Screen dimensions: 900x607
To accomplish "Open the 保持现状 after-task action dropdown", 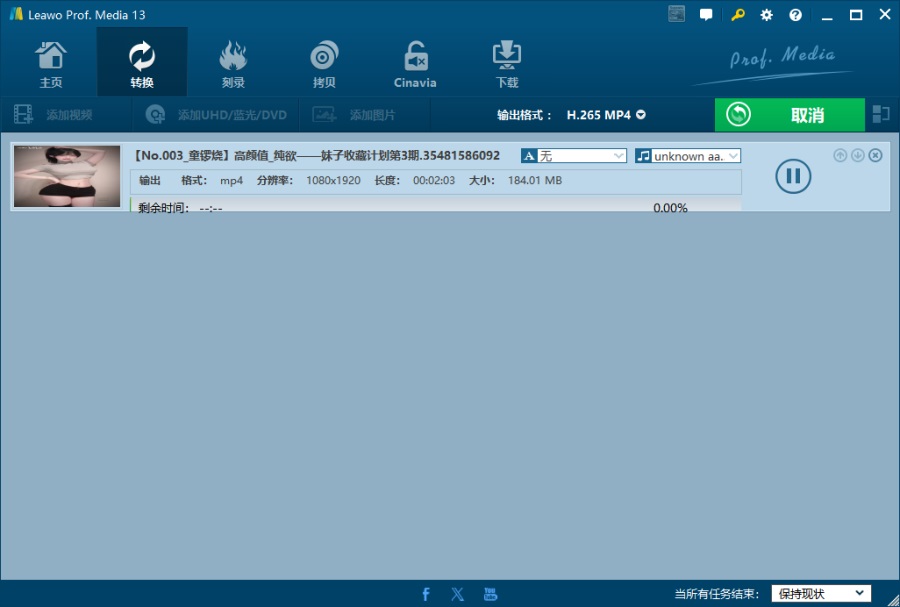I will (821, 593).
